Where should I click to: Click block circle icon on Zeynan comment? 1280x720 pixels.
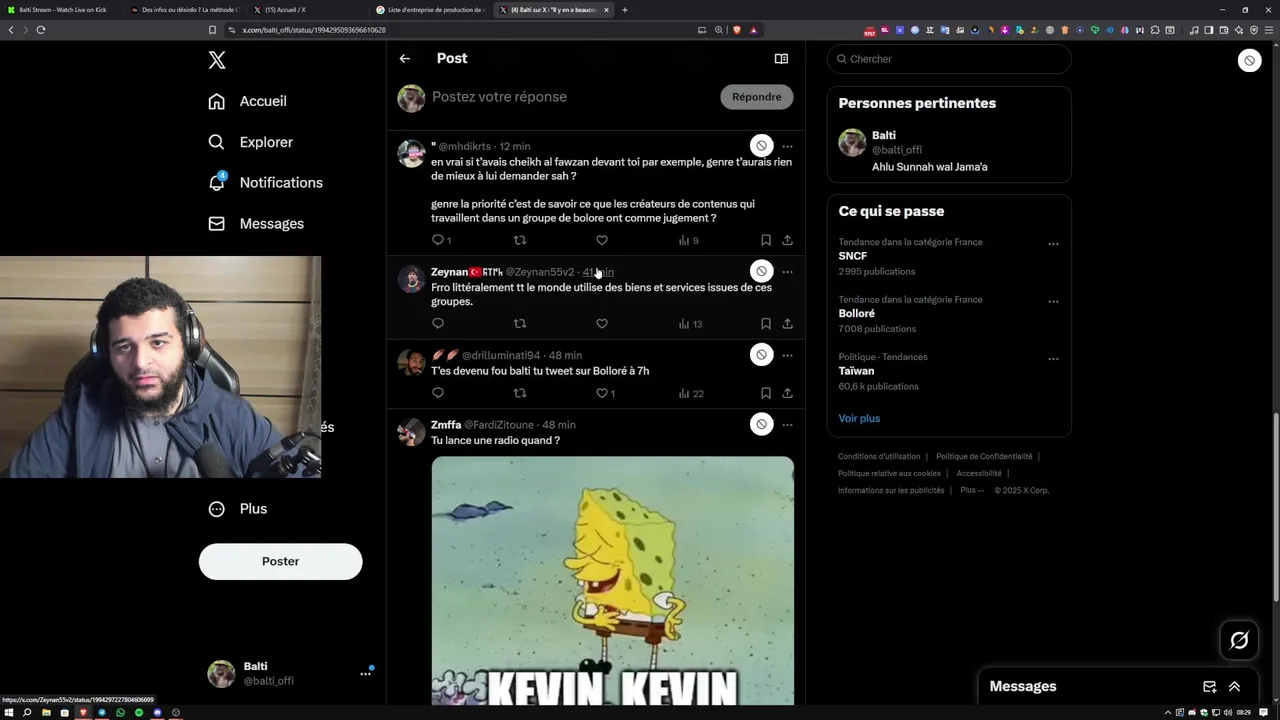click(761, 271)
